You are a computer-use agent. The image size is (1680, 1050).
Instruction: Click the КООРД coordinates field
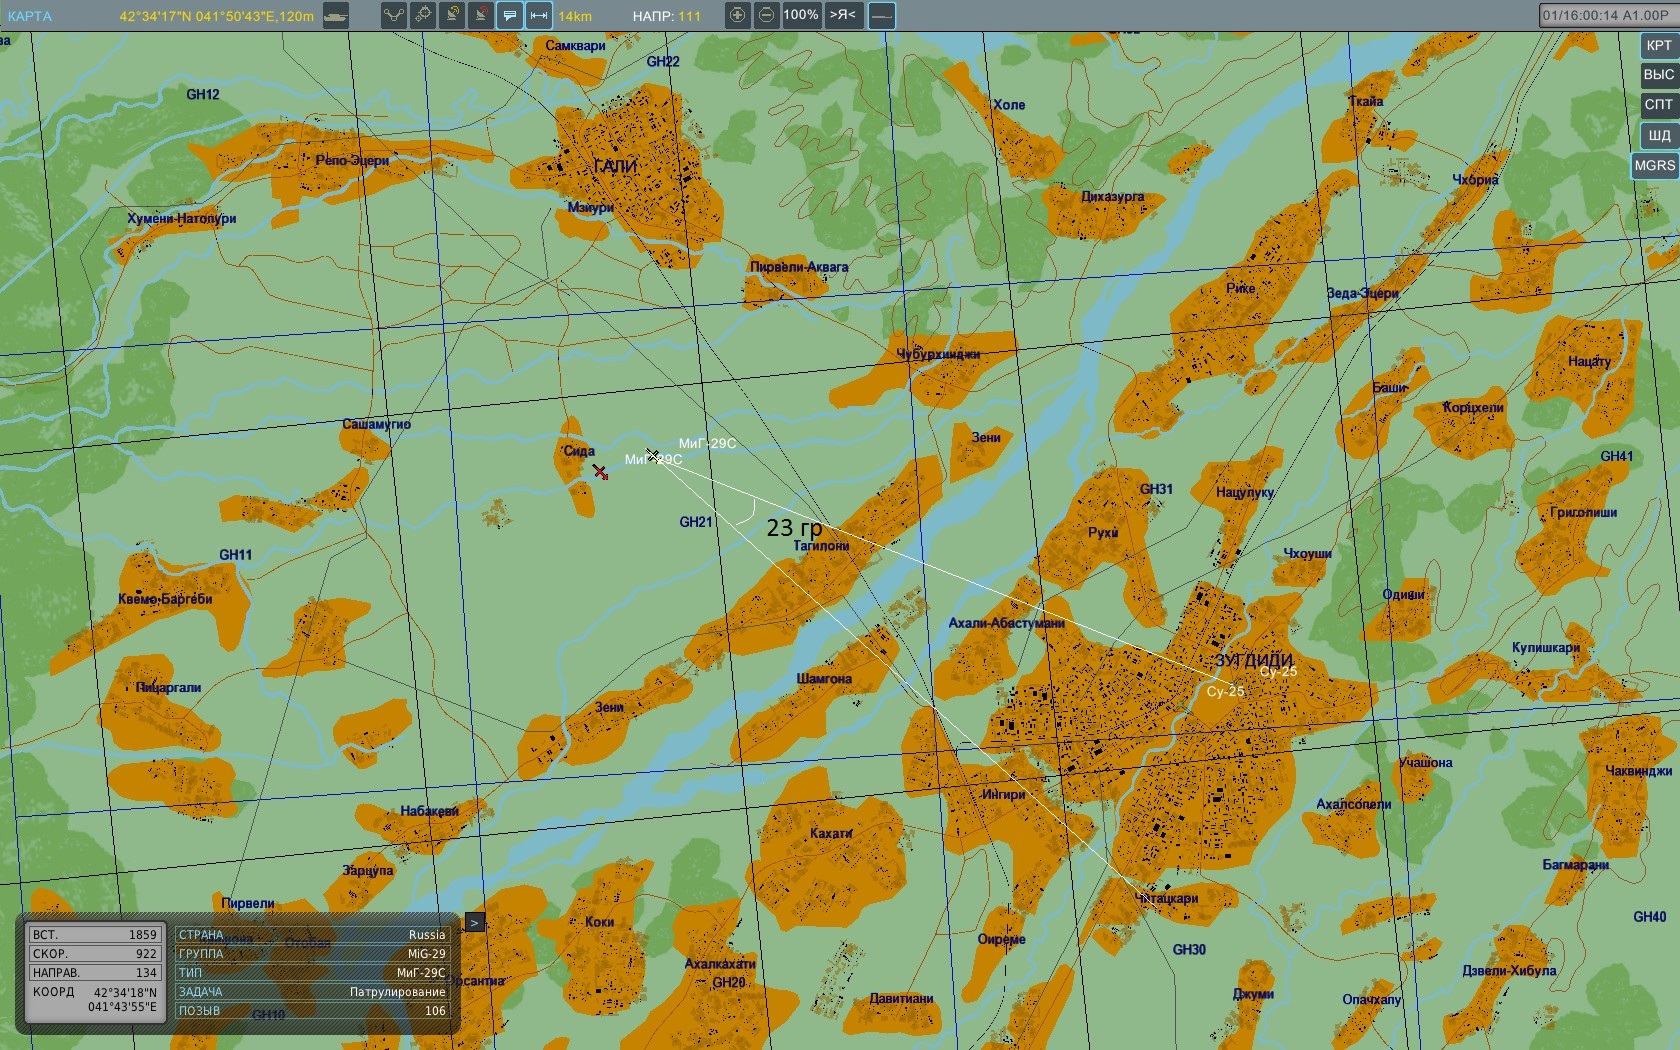click(x=95, y=1000)
